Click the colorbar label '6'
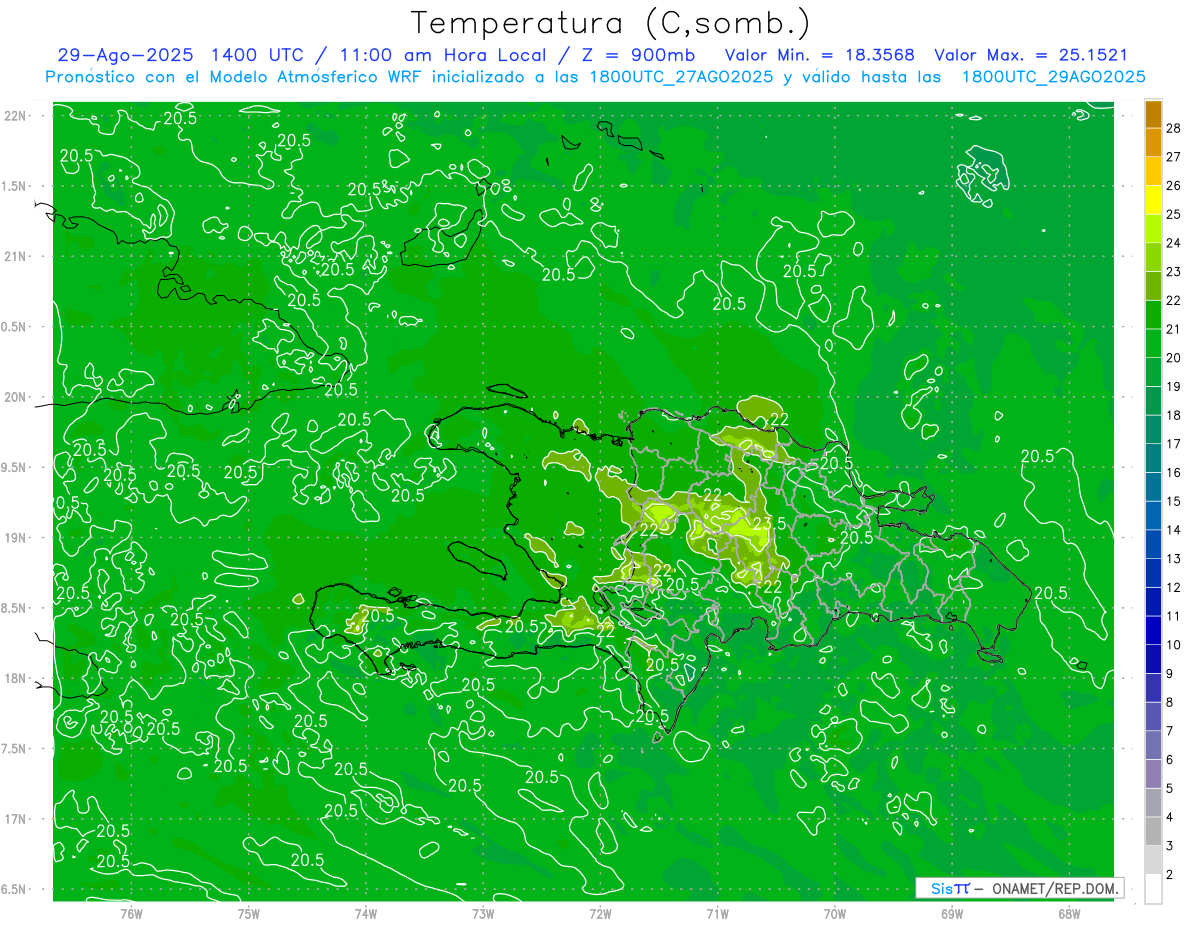The height and width of the screenshot is (927, 1200). tap(1171, 760)
